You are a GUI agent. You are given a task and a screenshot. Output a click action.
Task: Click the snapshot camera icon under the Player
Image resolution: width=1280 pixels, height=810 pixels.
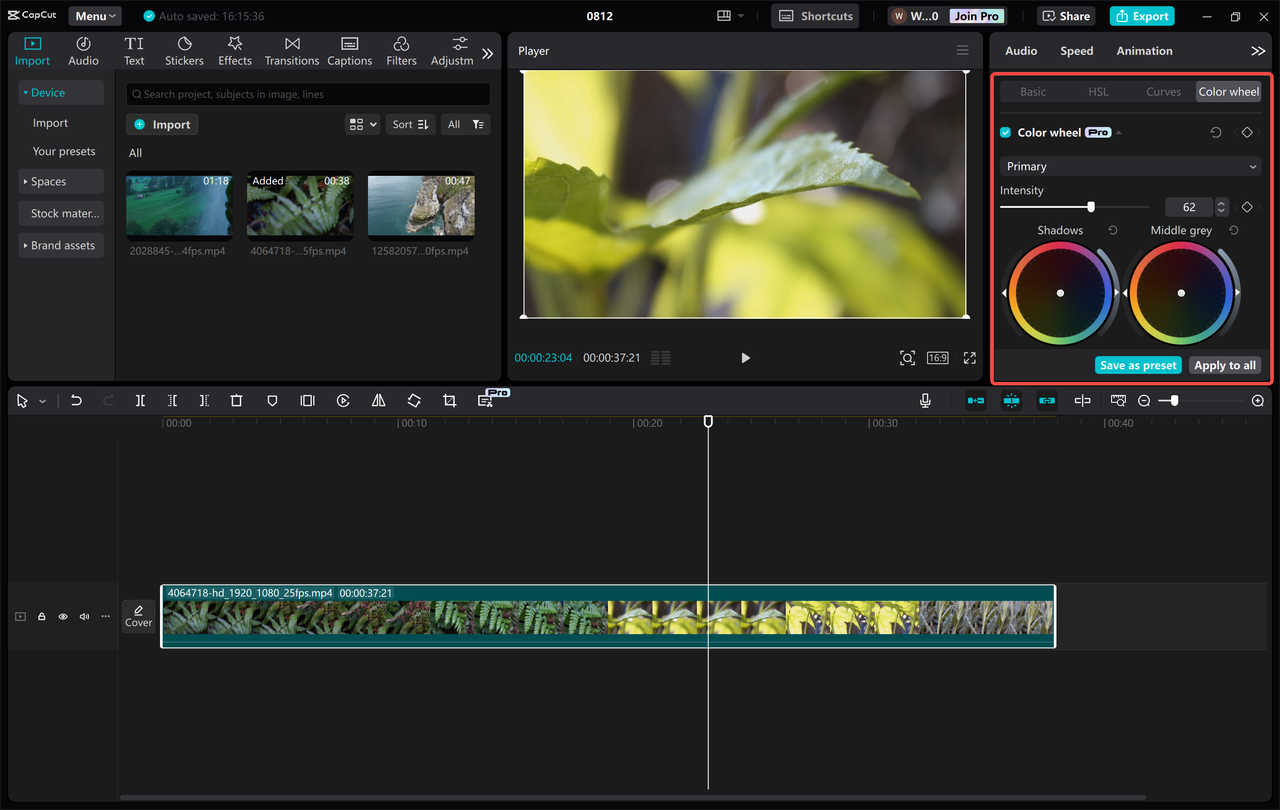907,357
